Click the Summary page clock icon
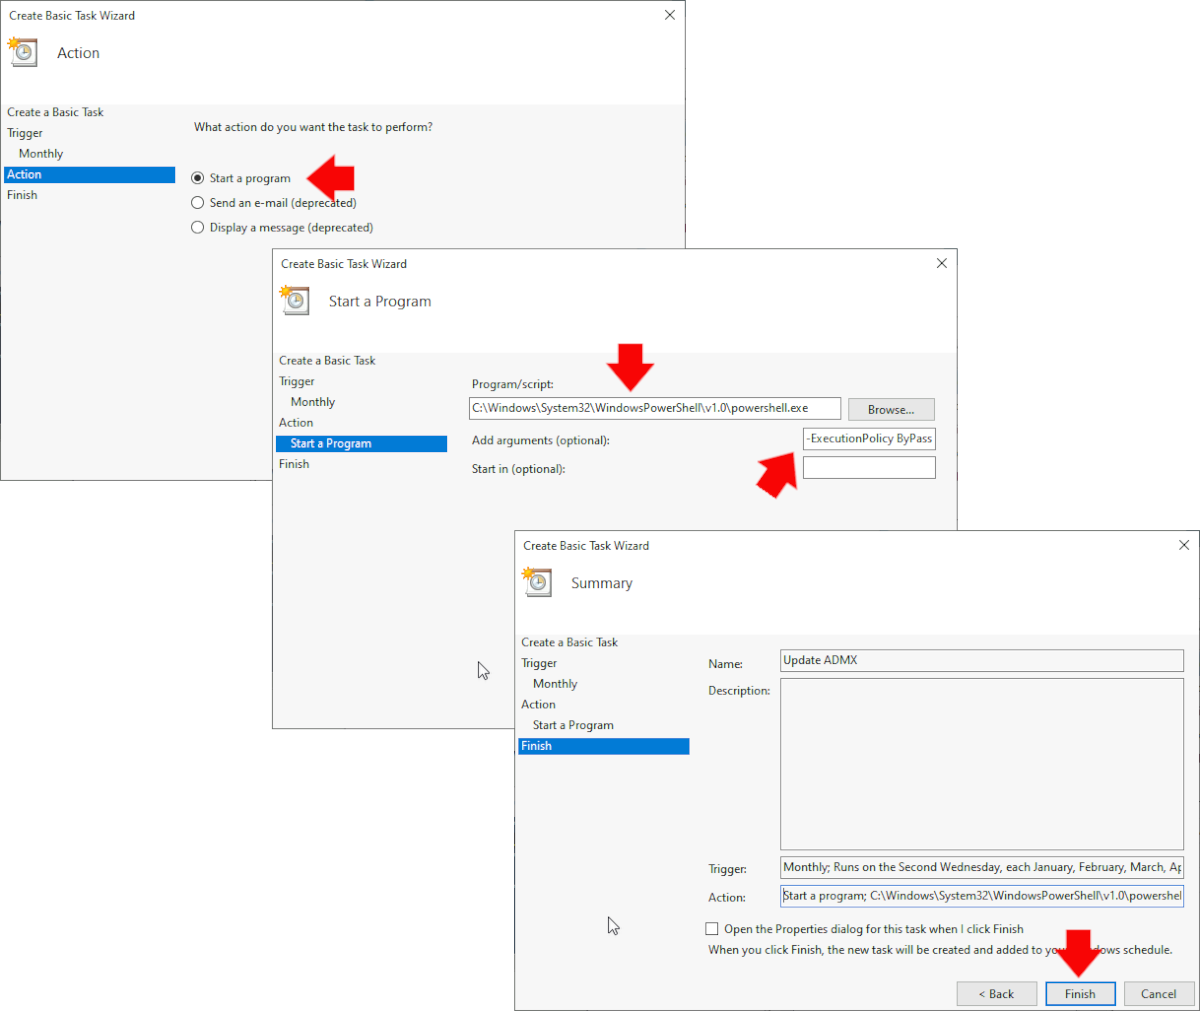 537,582
